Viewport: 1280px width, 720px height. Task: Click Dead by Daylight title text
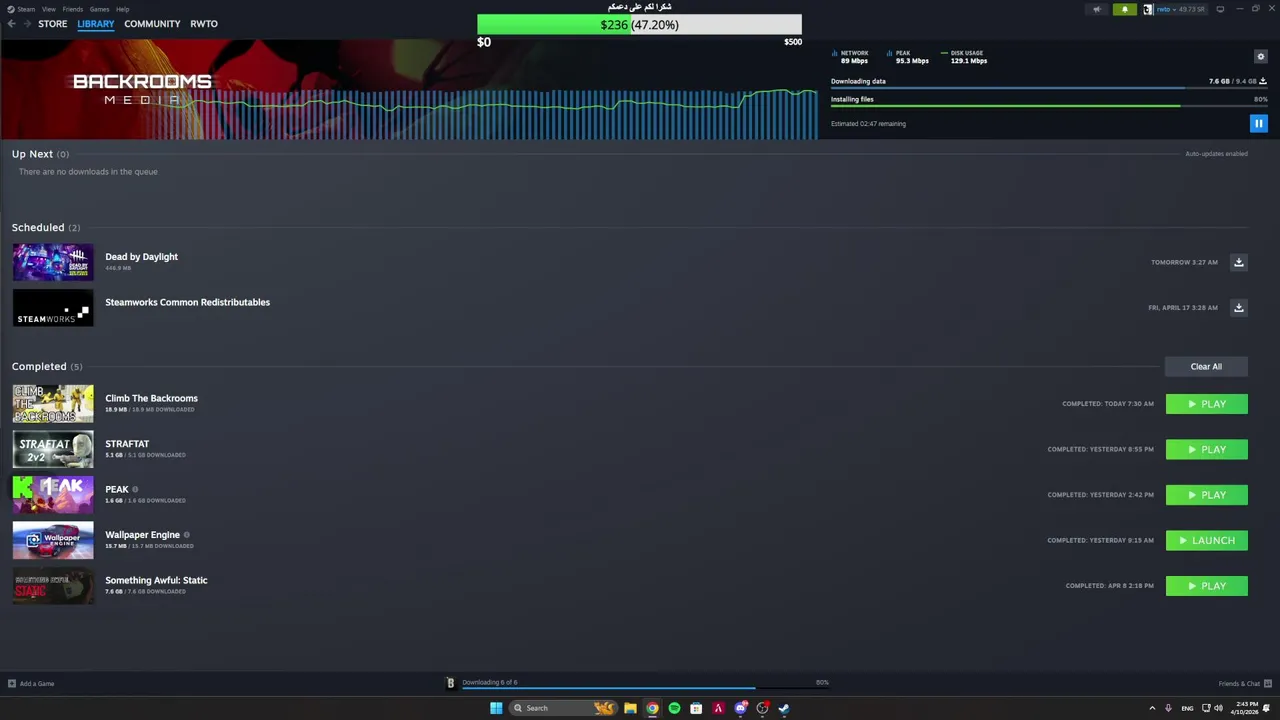tap(141, 257)
